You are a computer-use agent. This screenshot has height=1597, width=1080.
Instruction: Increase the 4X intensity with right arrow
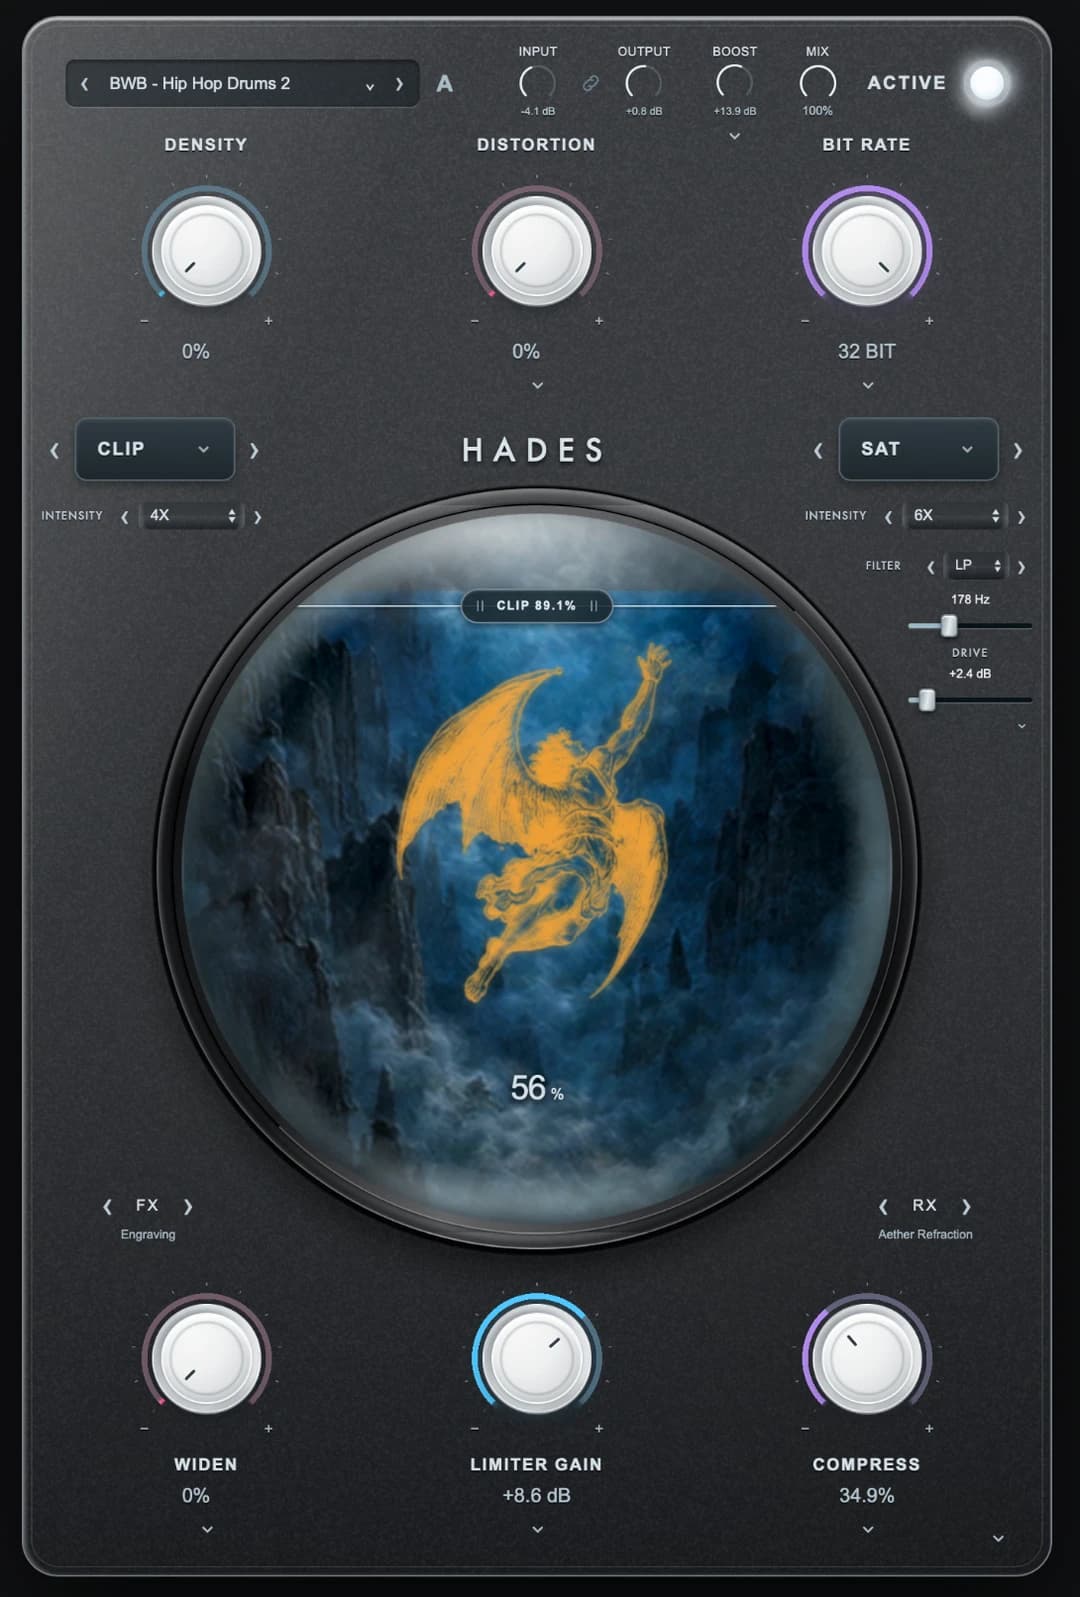click(x=257, y=517)
